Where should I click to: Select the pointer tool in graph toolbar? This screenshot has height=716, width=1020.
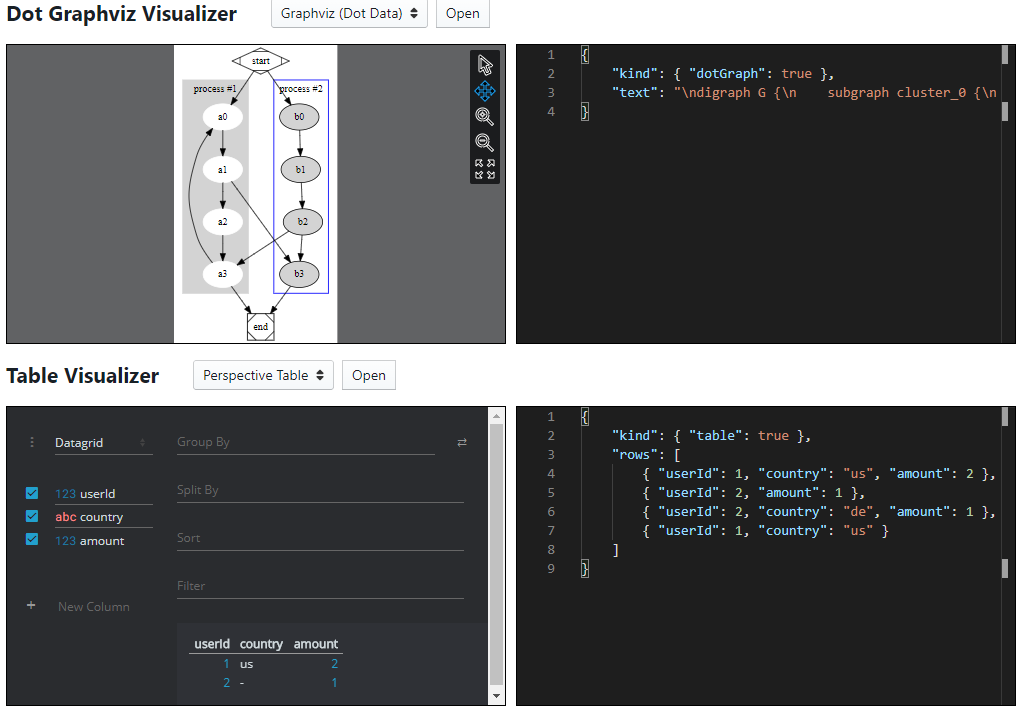[x=485, y=65]
